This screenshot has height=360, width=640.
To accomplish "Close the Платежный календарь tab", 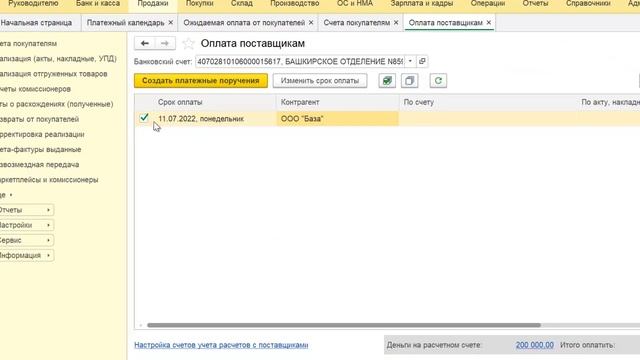I will (171, 23).
